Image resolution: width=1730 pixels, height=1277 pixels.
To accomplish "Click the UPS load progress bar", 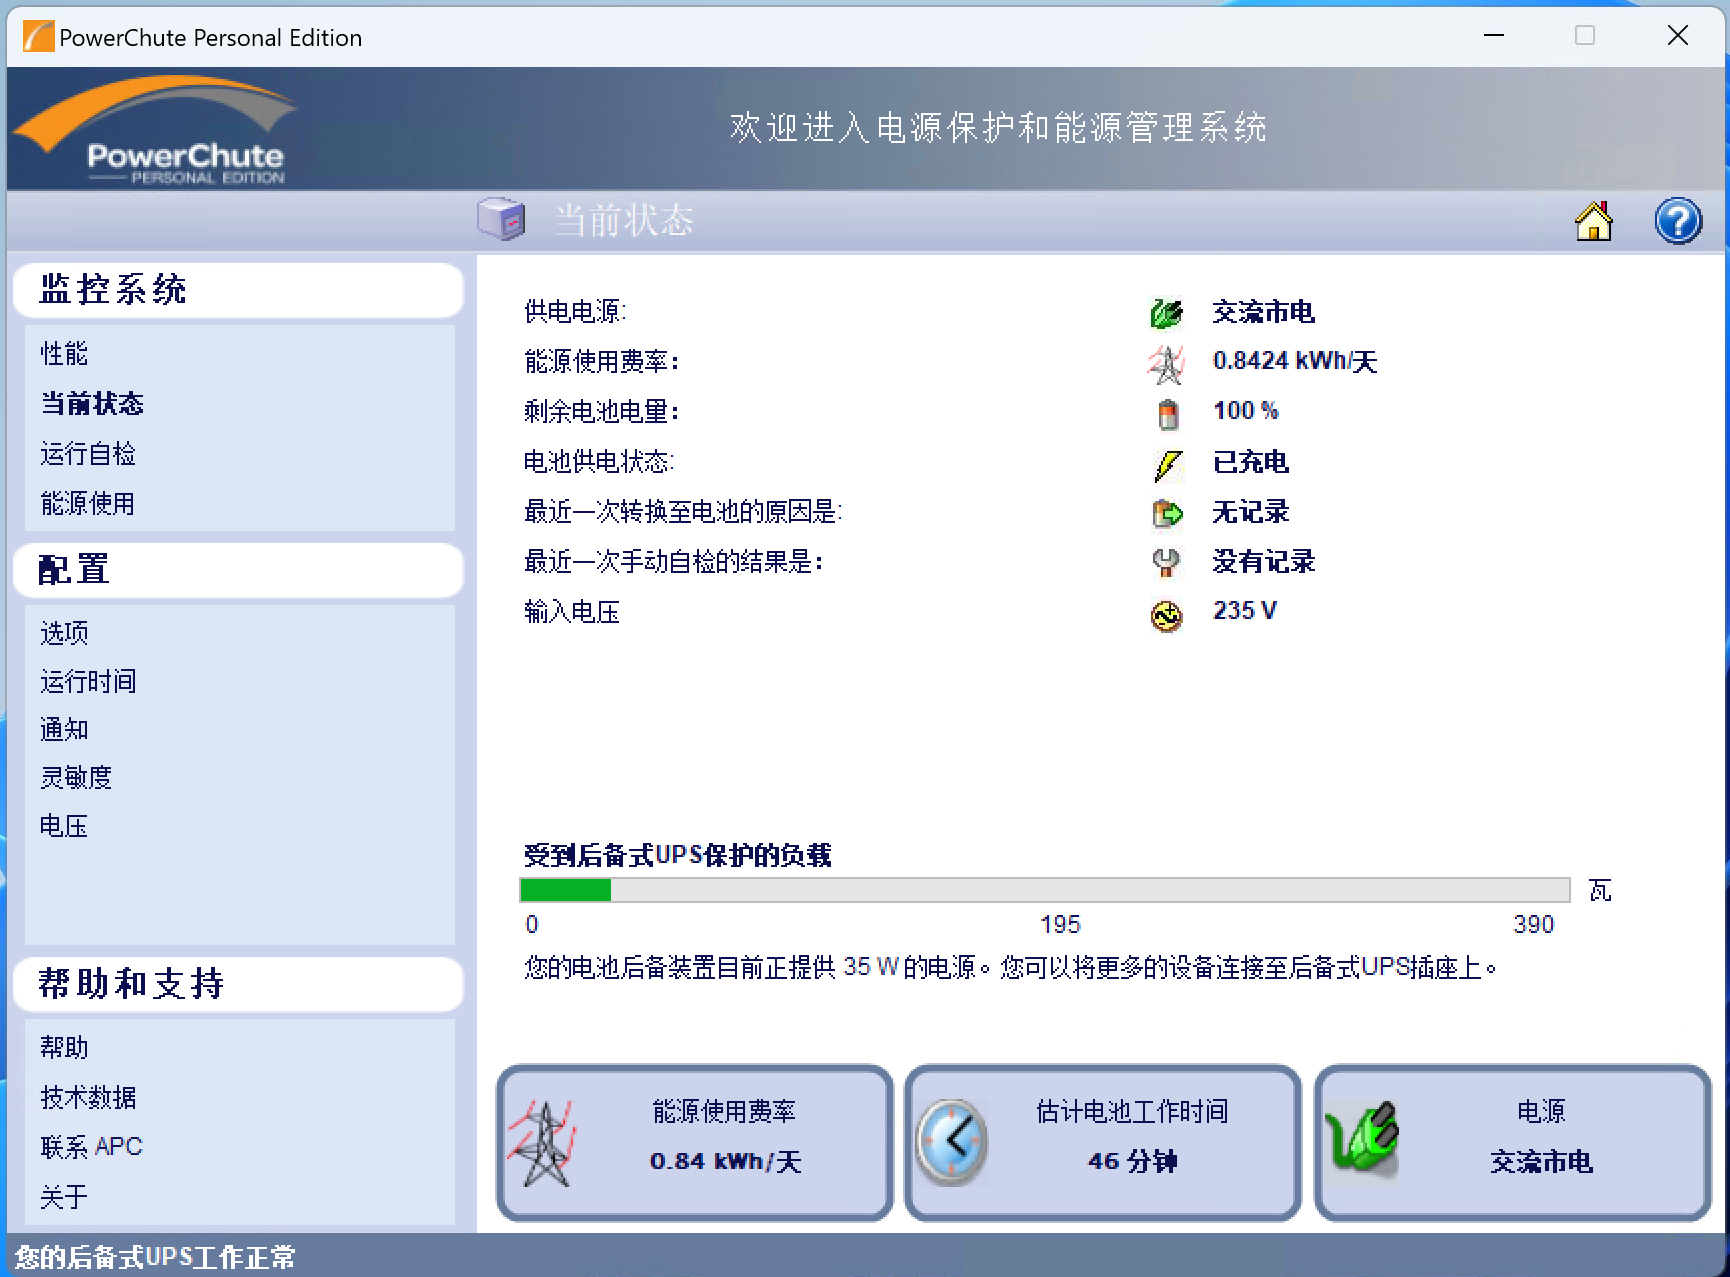I will (x=1043, y=890).
